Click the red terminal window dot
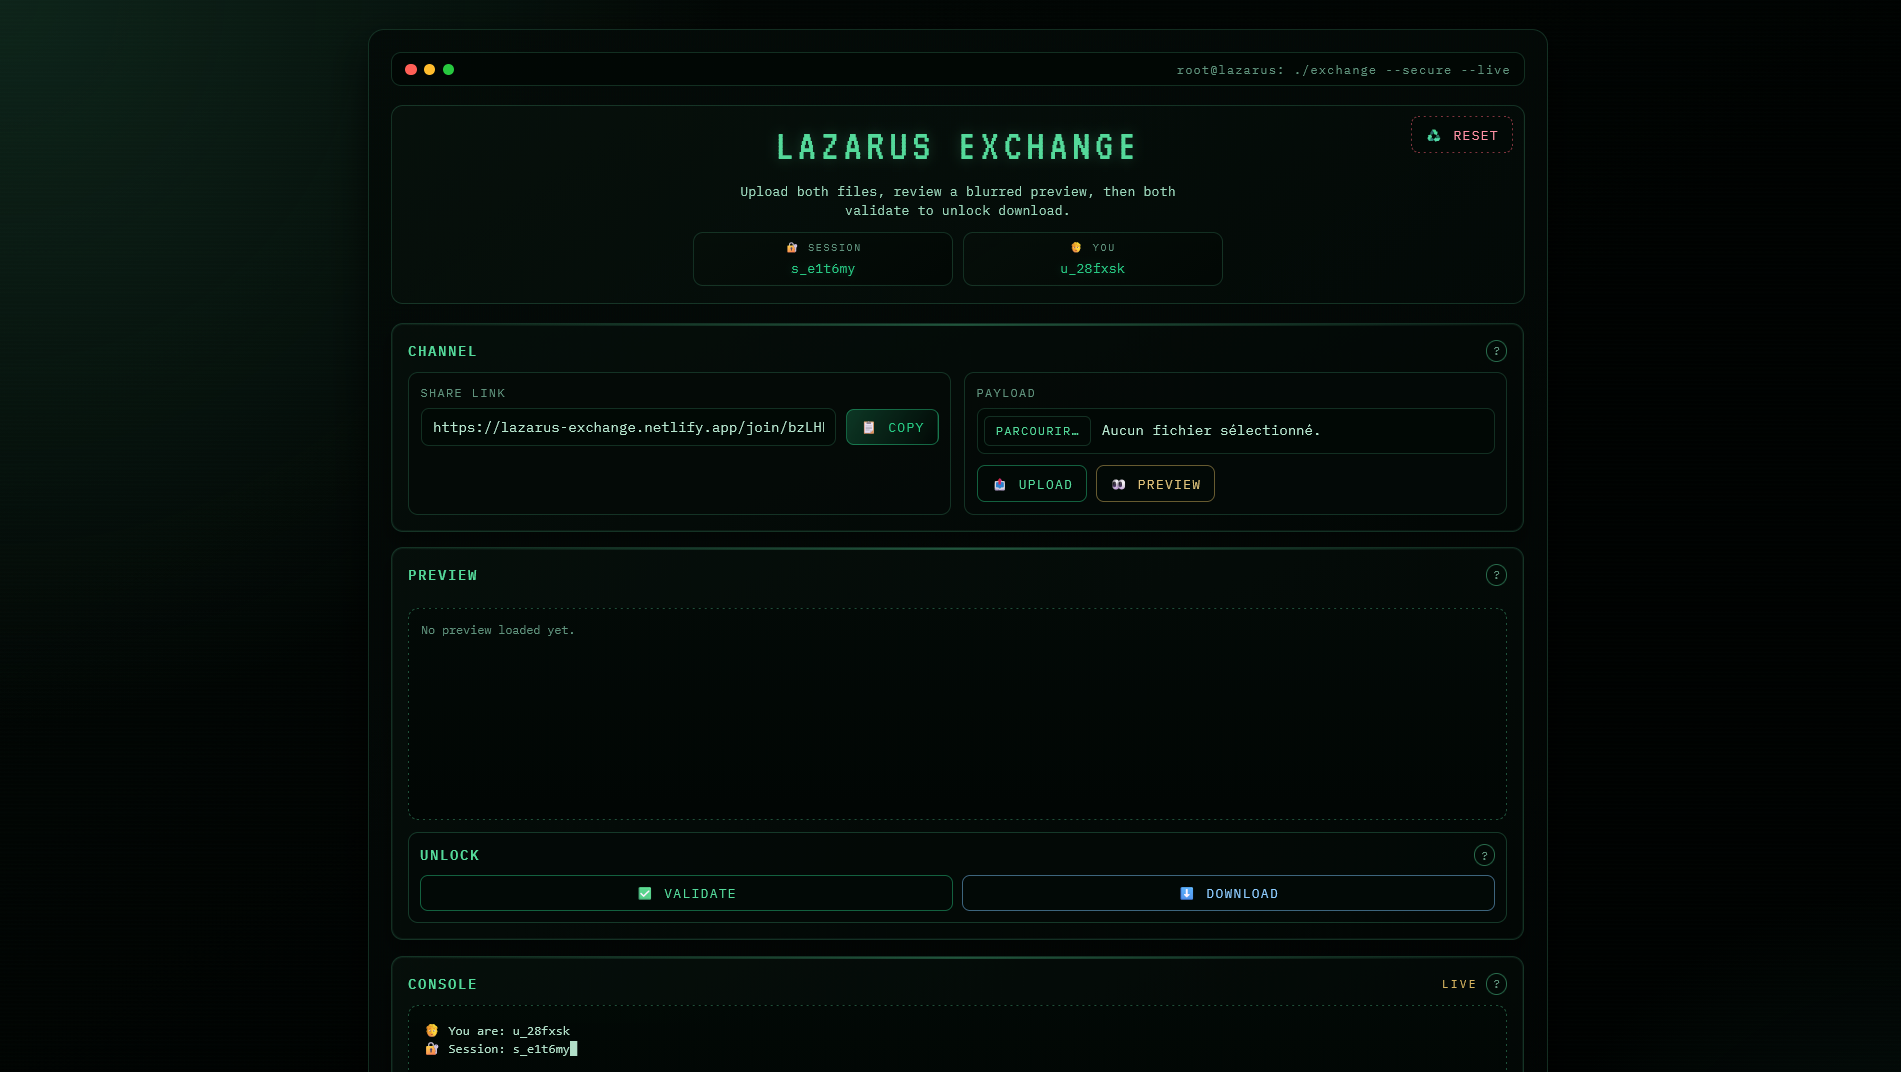Image resolution: width=1901 pixels, height=1072 pixels. [x=410, y=69]
